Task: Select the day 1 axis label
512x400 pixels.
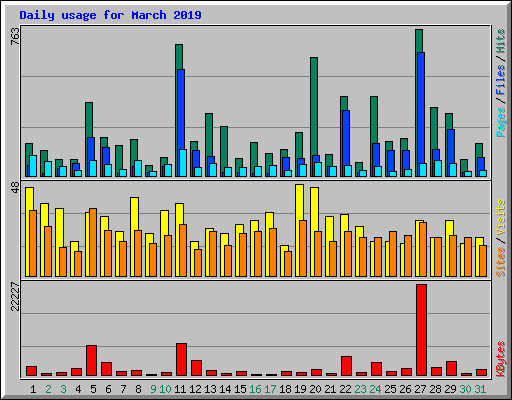Action: point(33,389)
